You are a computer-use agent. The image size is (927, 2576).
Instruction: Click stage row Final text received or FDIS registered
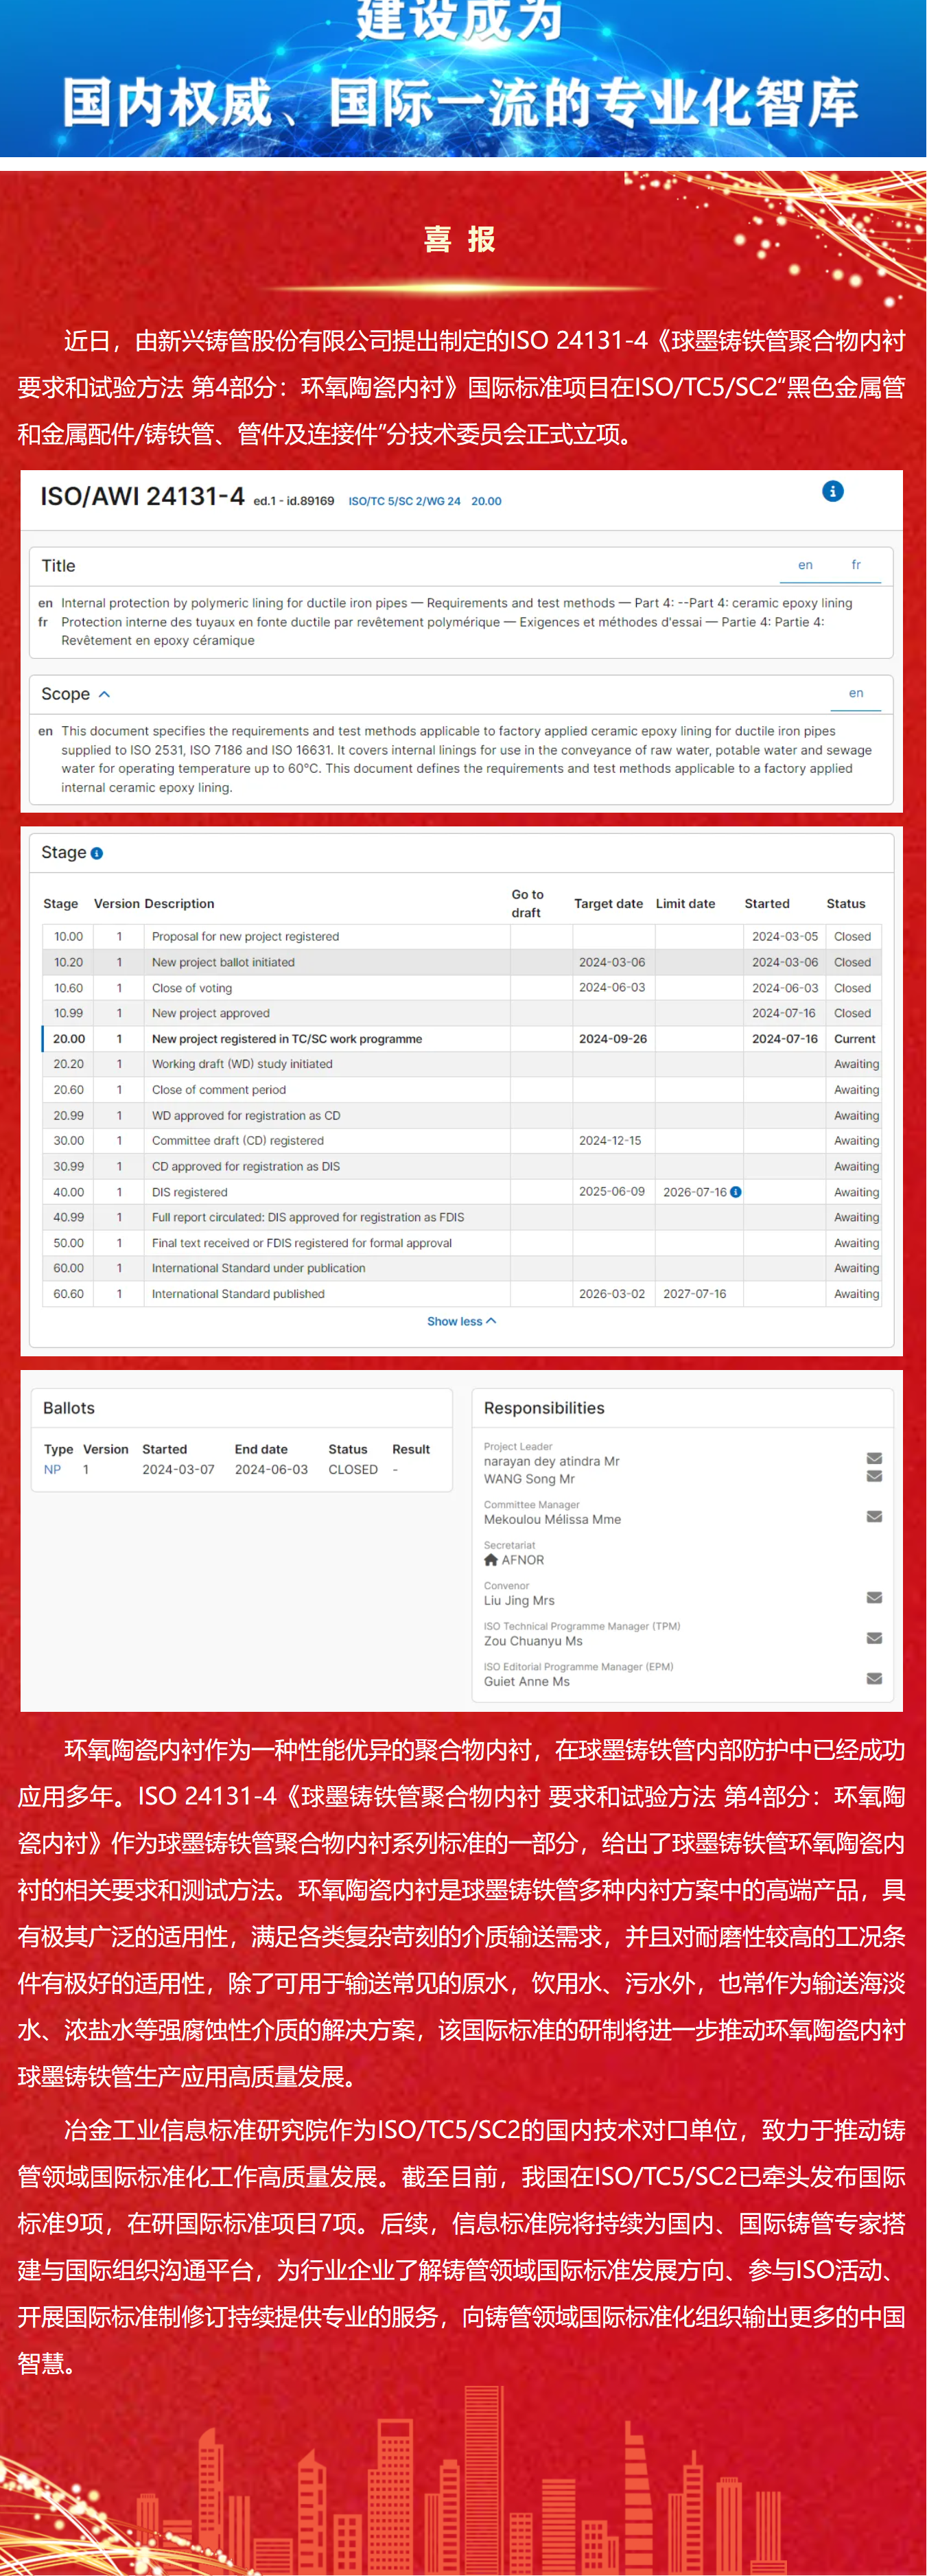[461, 1243]
